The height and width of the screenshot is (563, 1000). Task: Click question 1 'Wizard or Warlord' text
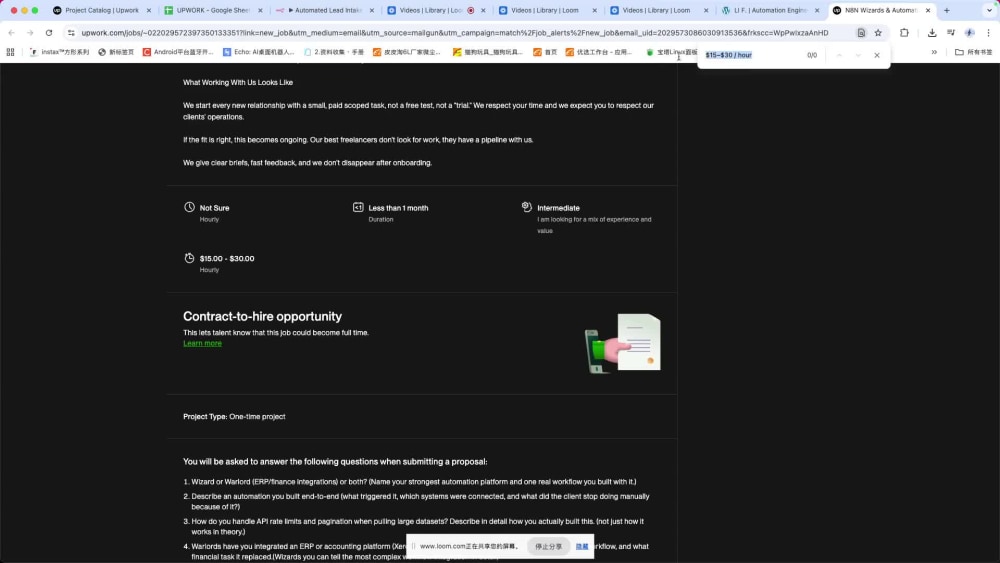[x=413, y=482]
